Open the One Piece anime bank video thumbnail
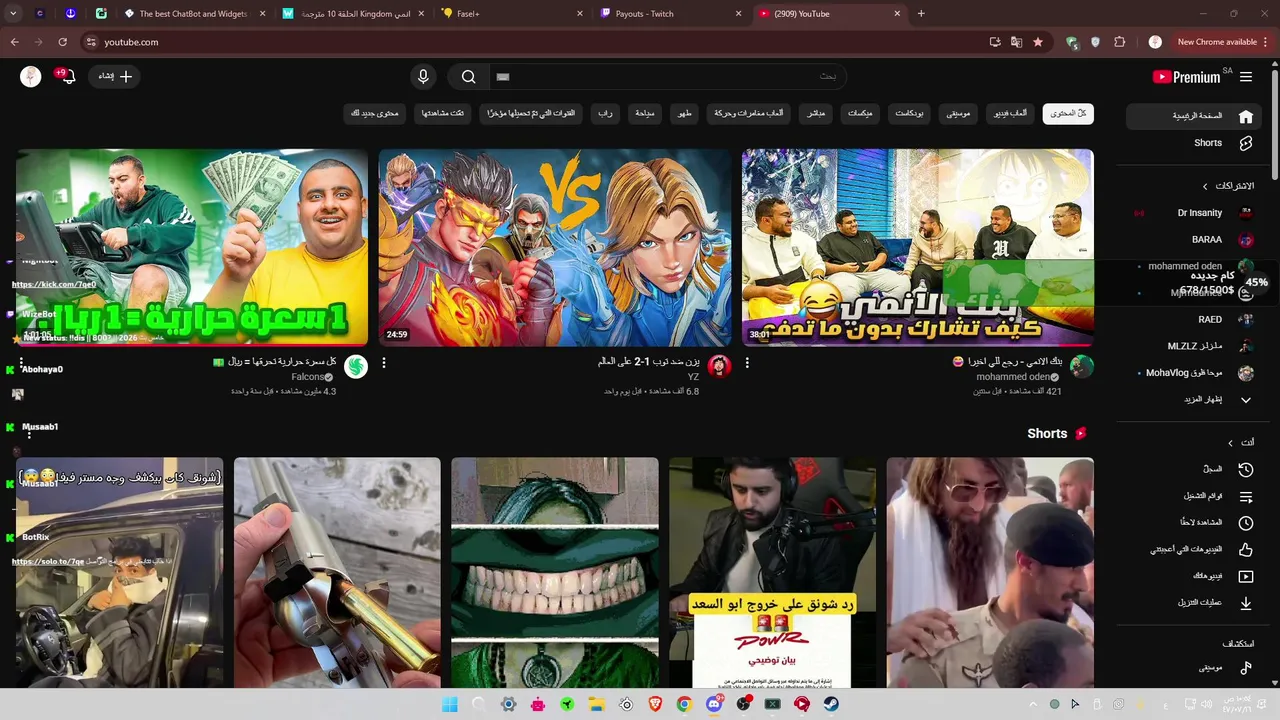 click(918, 248)
